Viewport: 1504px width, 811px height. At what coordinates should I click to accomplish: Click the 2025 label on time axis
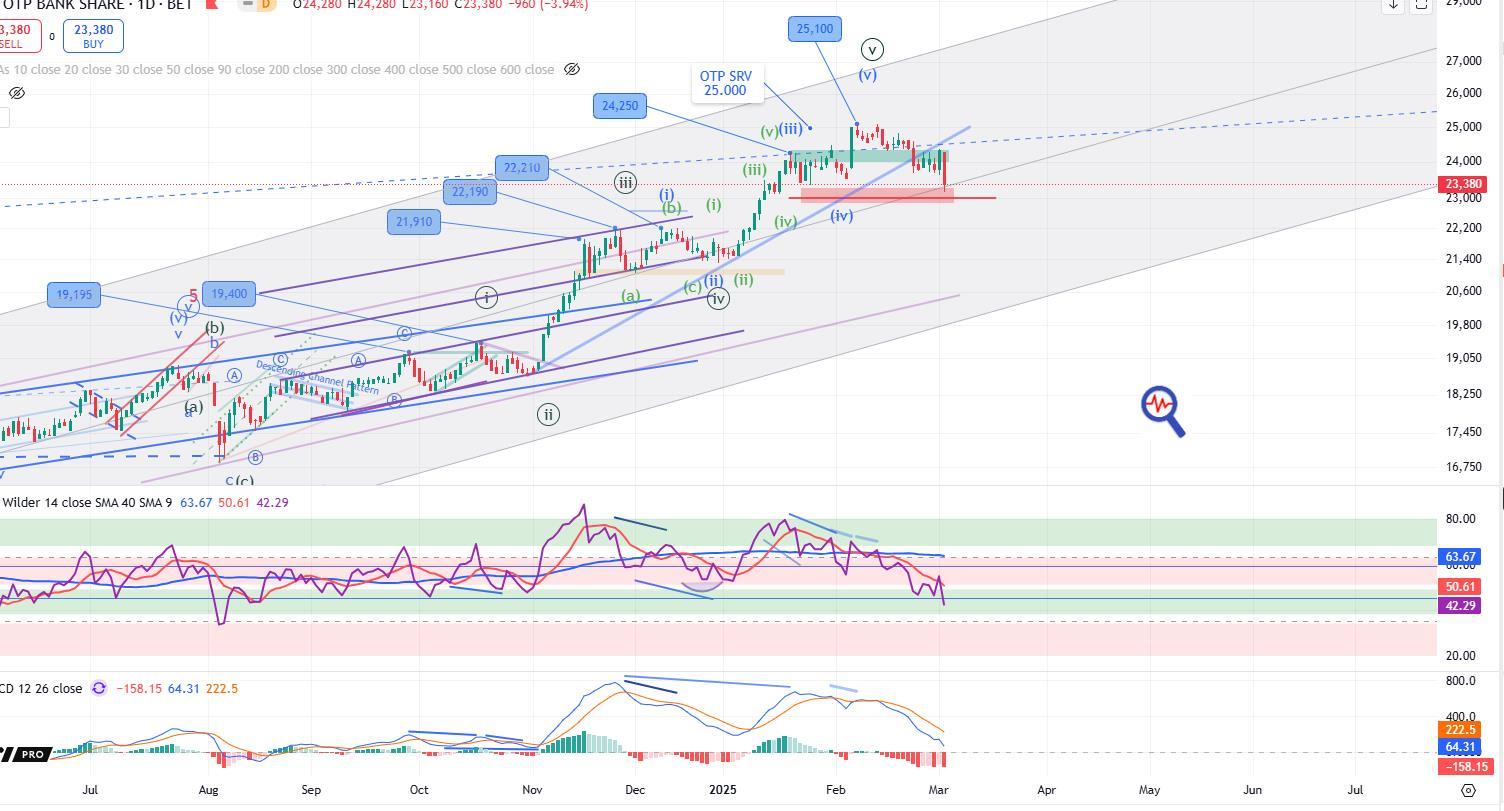[x=722, y=790]
